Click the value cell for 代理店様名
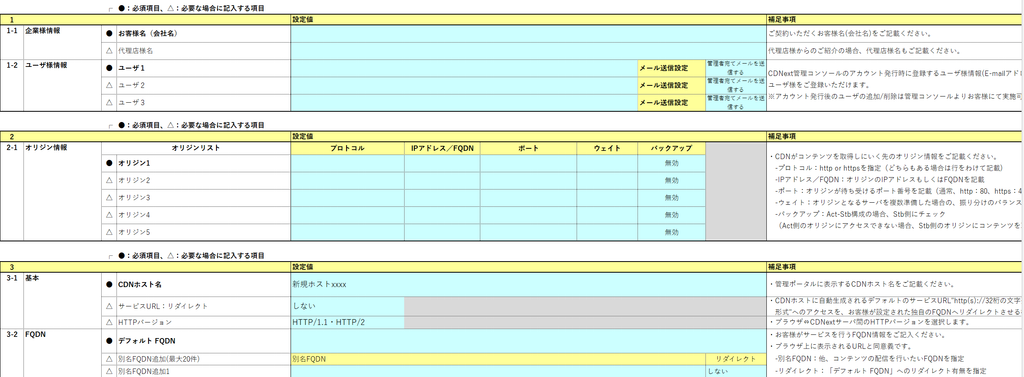 (528, 50)
